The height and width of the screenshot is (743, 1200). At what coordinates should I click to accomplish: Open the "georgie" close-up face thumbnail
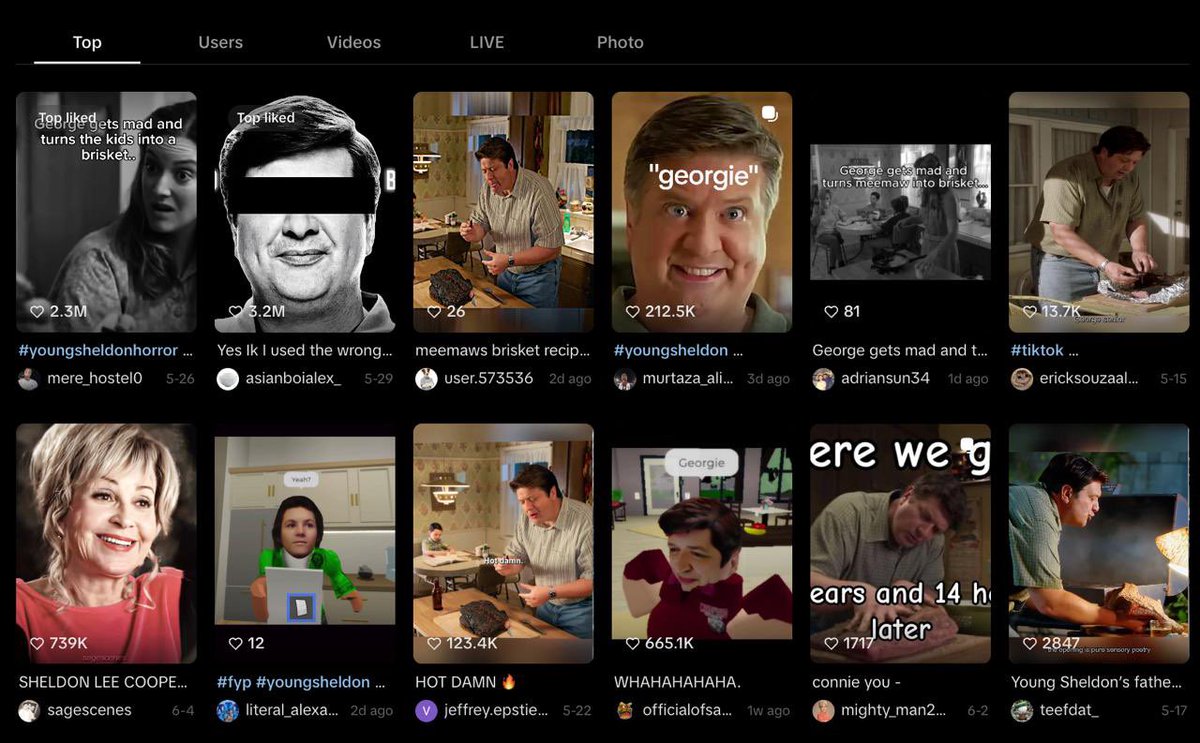click(702, 212)
